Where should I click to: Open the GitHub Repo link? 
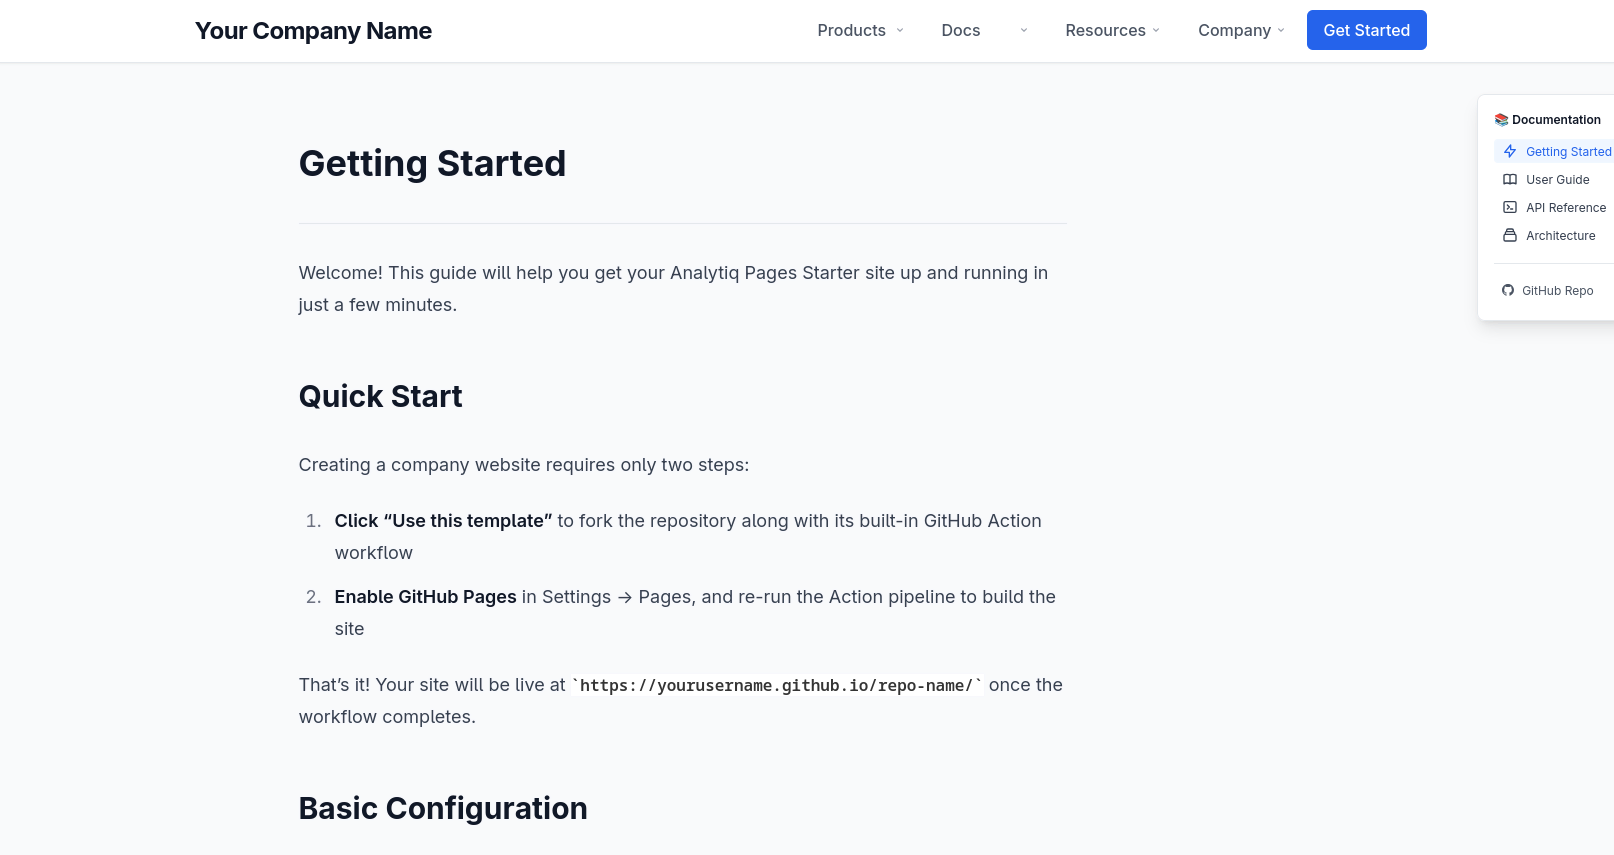[1557, 290]
